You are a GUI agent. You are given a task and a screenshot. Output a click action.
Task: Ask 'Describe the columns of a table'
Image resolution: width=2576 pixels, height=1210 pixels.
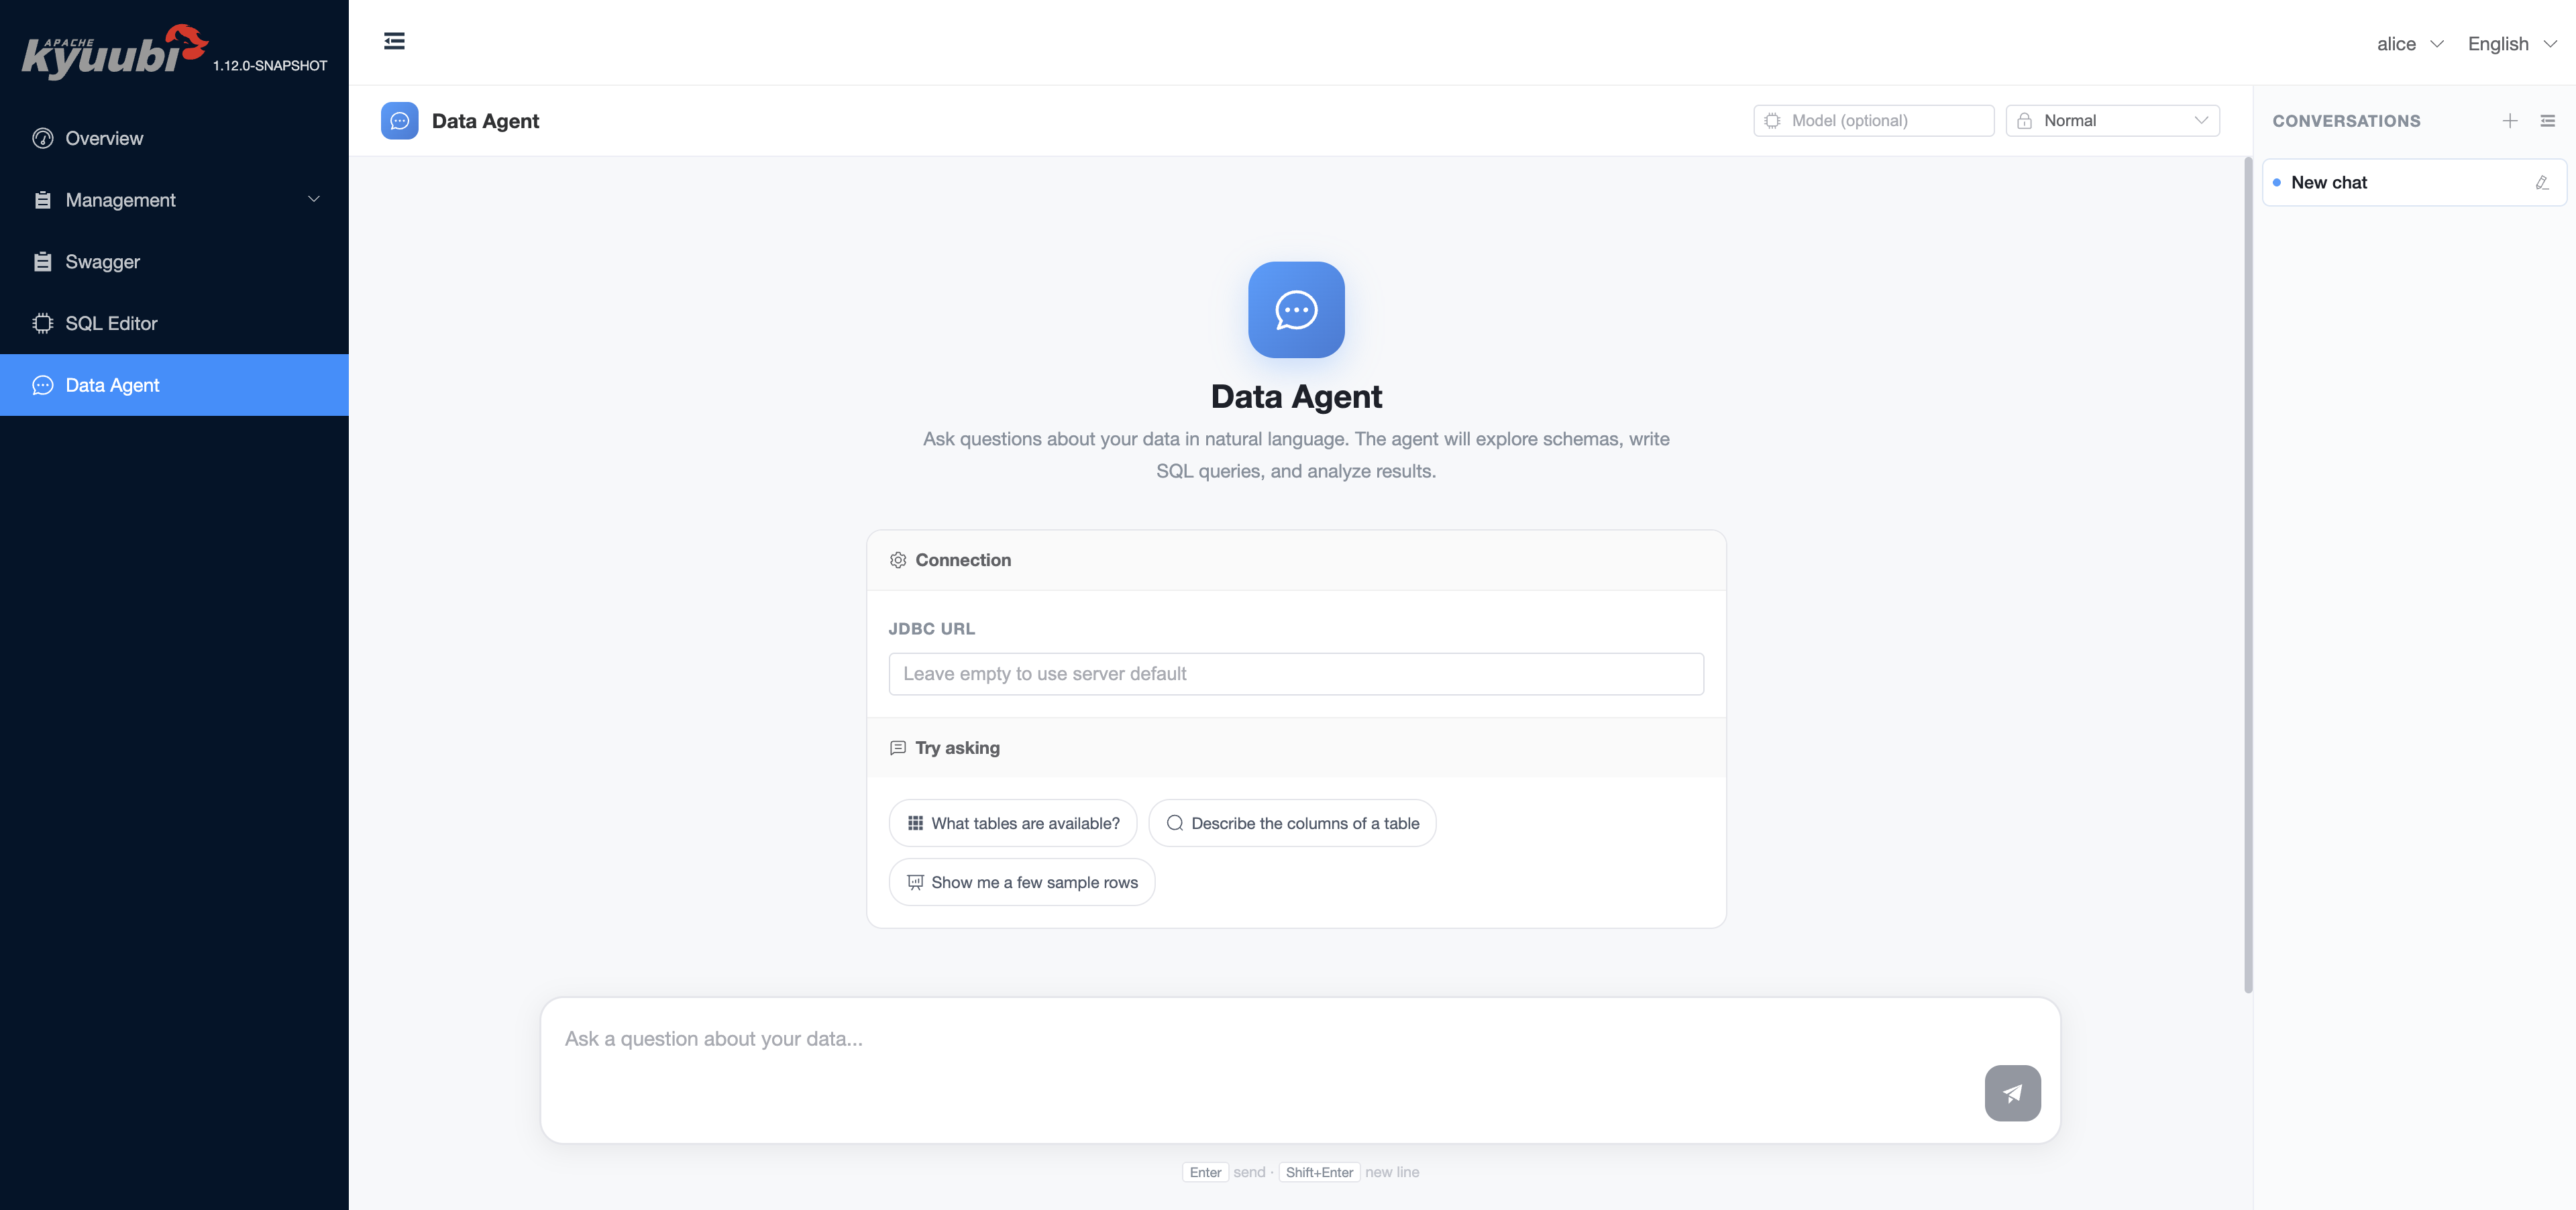click(1292, 823)
